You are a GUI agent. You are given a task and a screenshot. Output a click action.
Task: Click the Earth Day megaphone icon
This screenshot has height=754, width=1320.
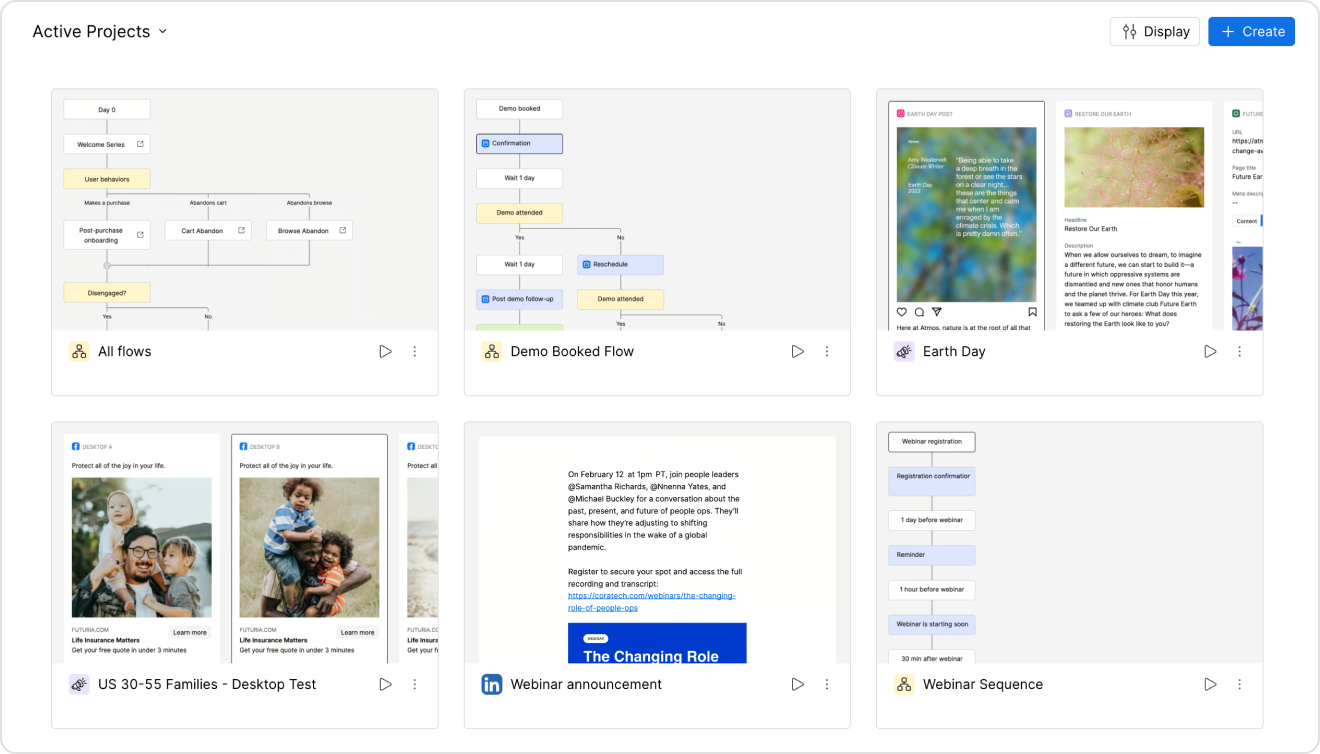pos(904,351)
